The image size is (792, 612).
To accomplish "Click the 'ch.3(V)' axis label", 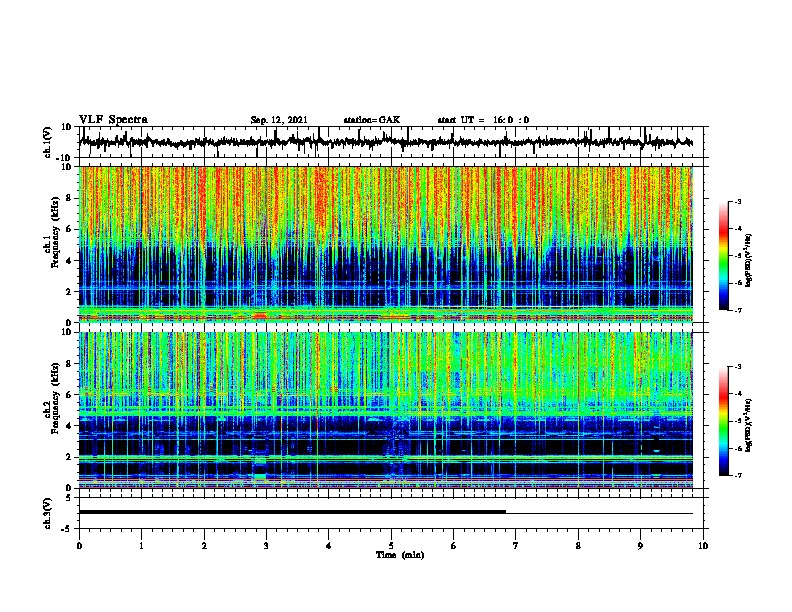I will (48, 513).
